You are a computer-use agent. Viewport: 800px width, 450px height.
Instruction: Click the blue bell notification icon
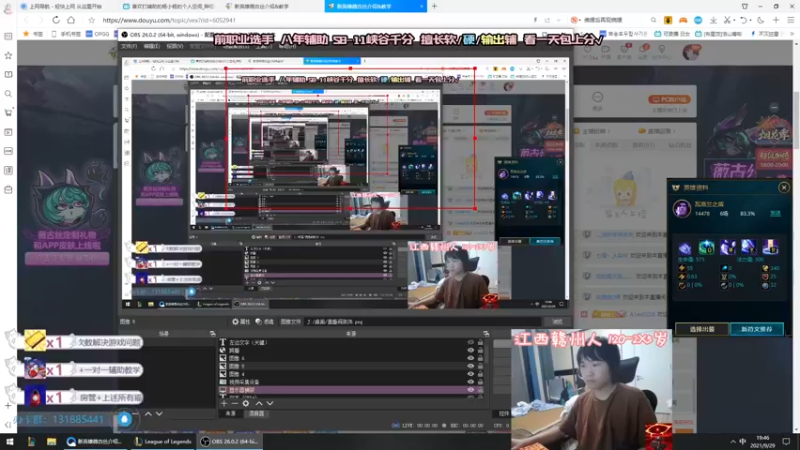124,419
